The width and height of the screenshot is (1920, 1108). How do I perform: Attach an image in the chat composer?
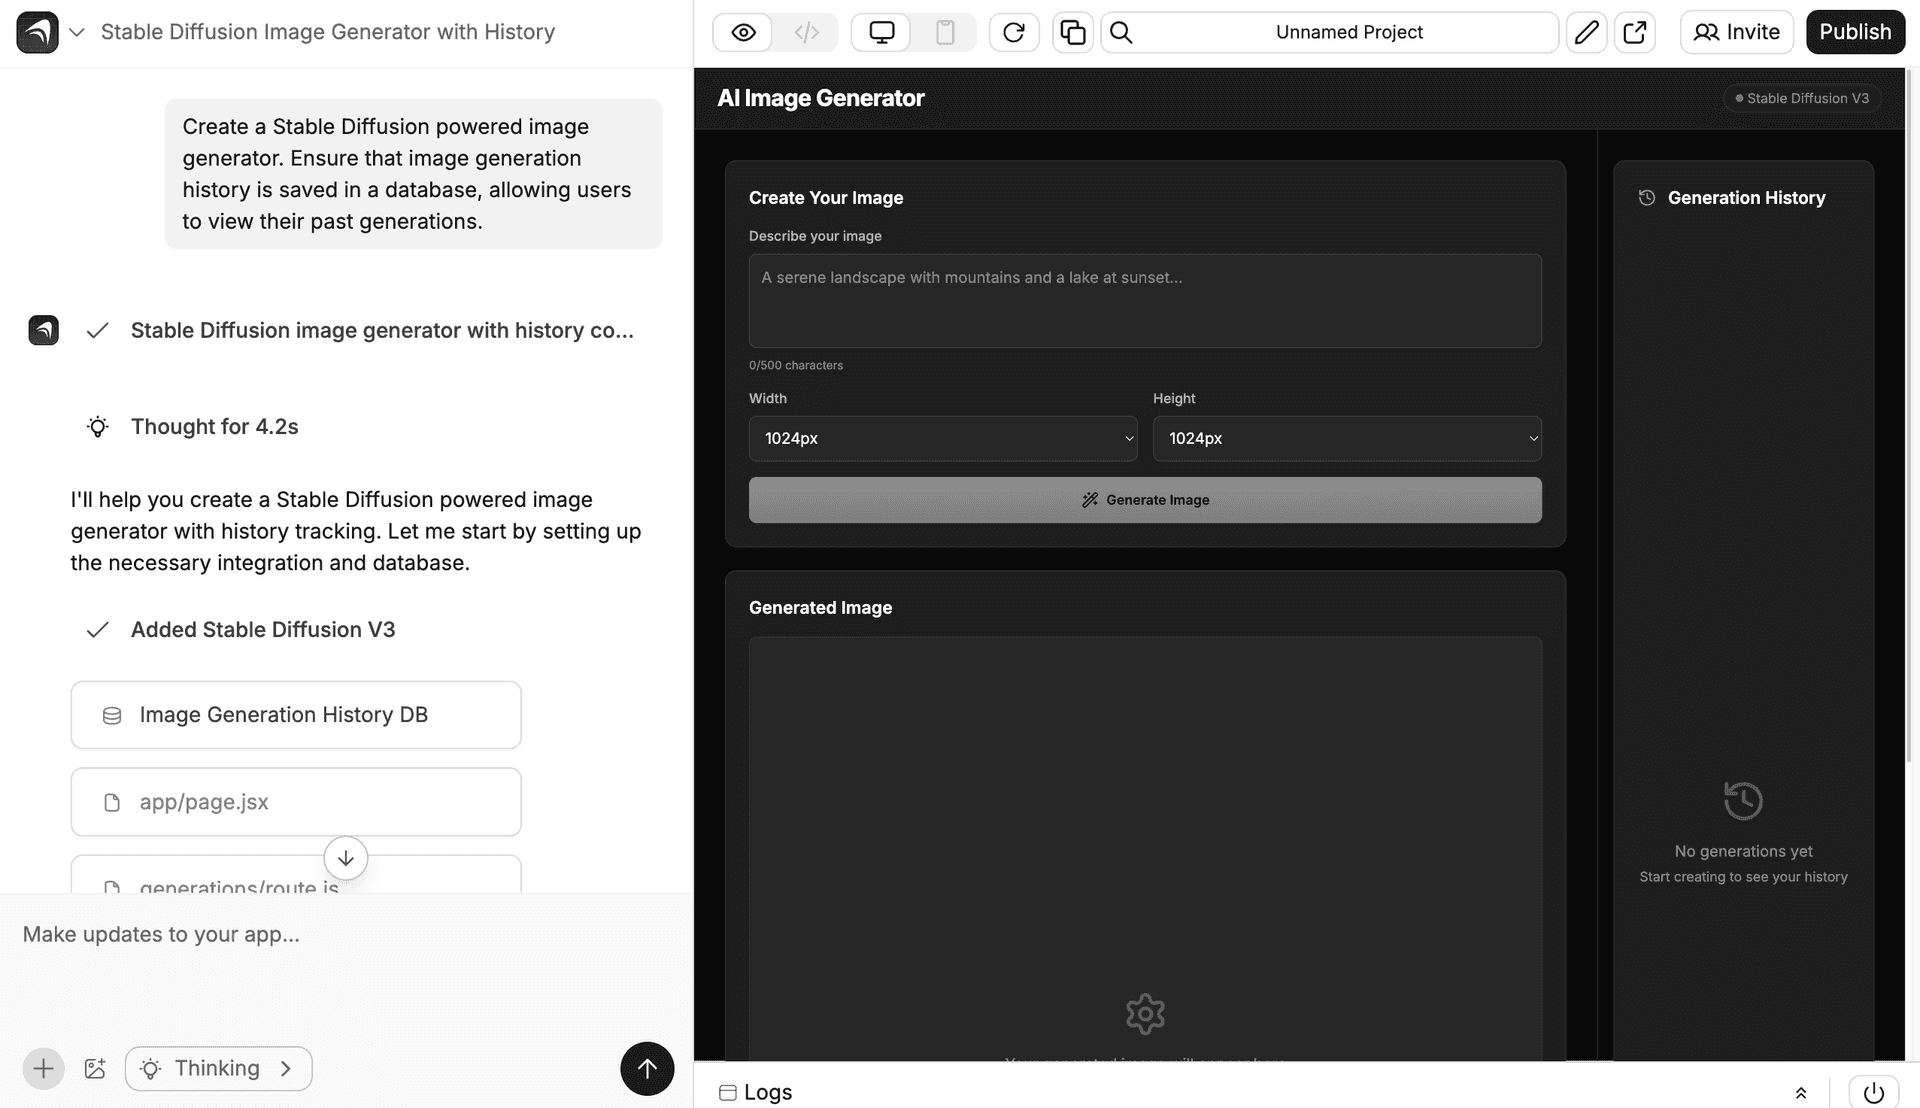95,1068
